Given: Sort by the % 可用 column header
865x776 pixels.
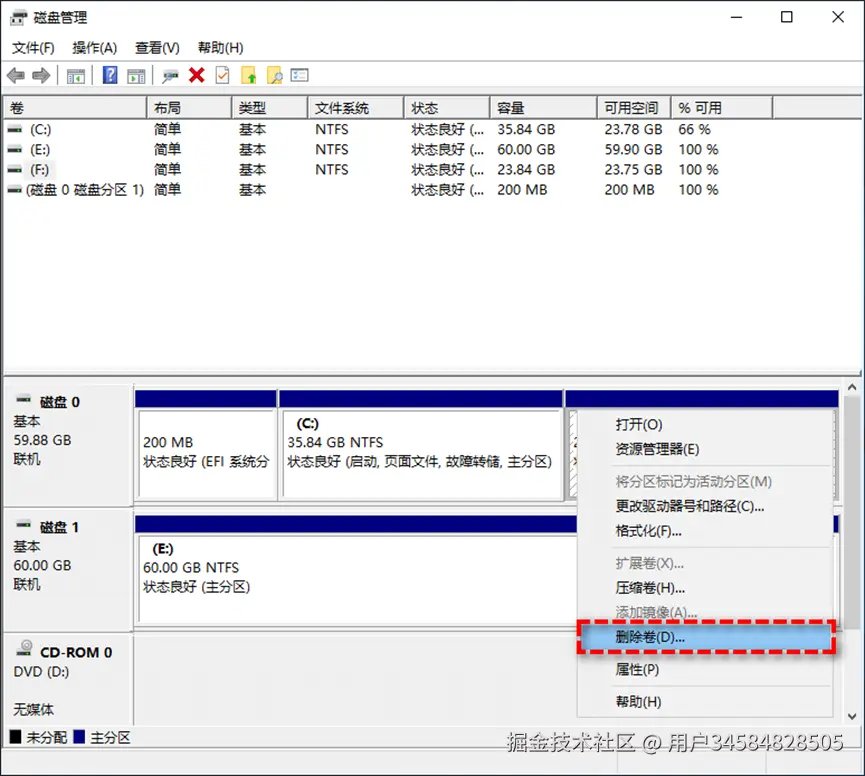Looking at the screenshot, I should 722,108.
